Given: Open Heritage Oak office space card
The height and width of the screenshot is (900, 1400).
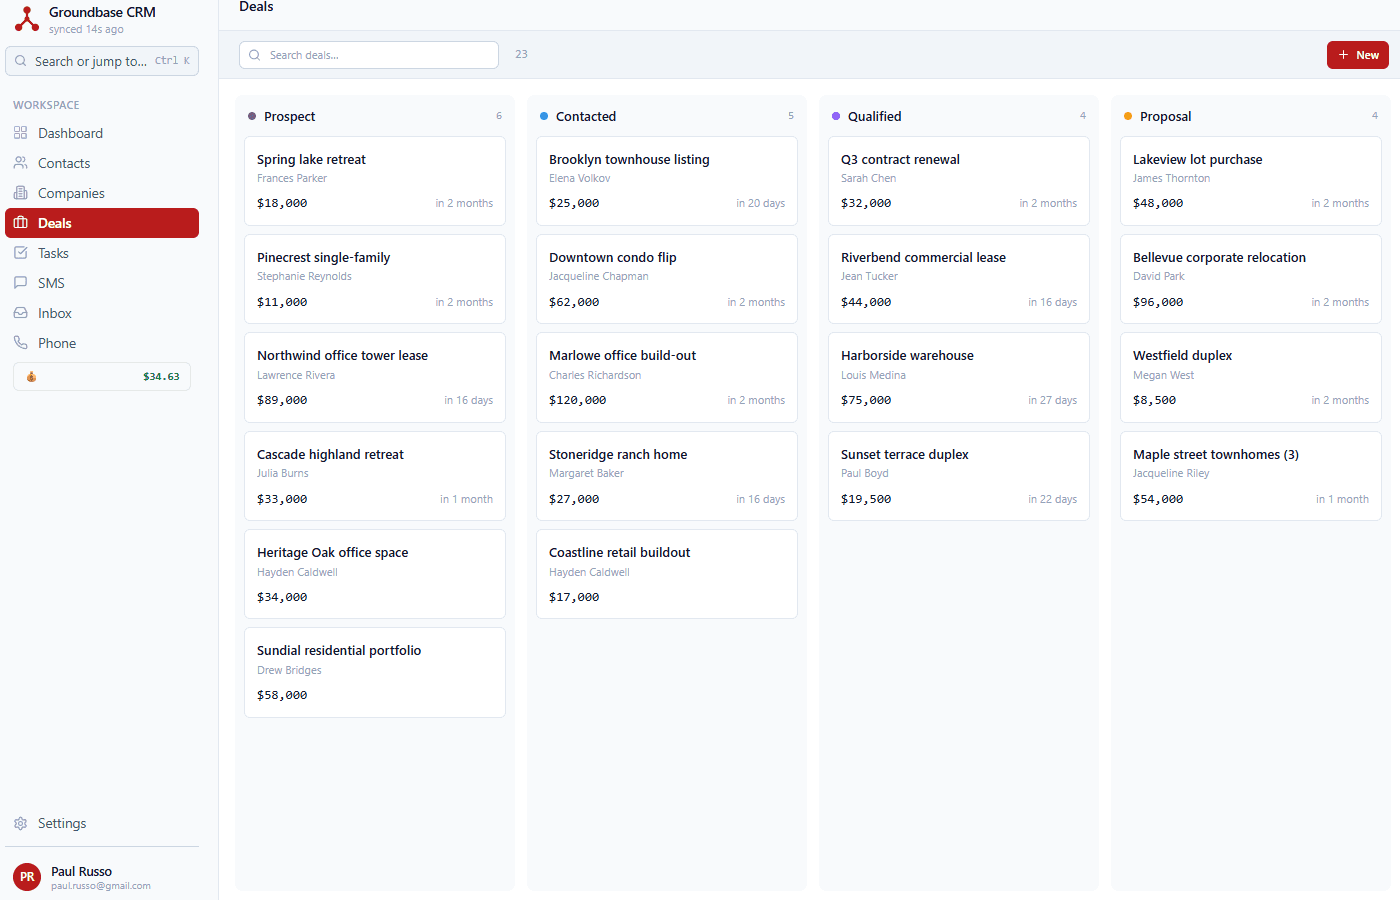Looking at the screenshot, I should [375, 574].
